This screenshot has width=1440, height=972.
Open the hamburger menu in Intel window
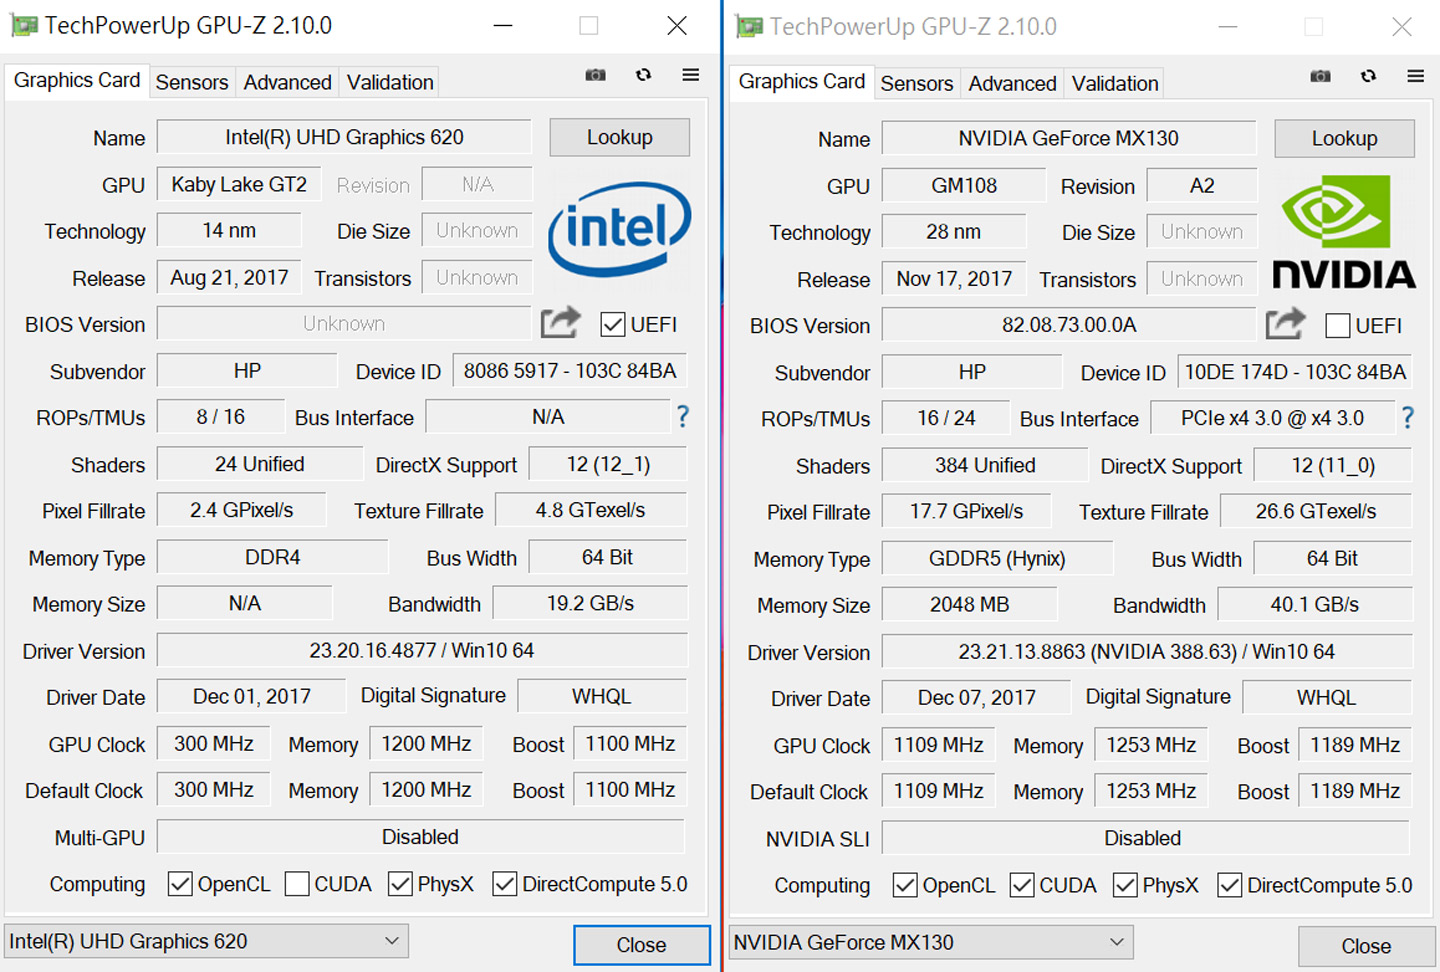pyautogui.click(x=691, y=75)
